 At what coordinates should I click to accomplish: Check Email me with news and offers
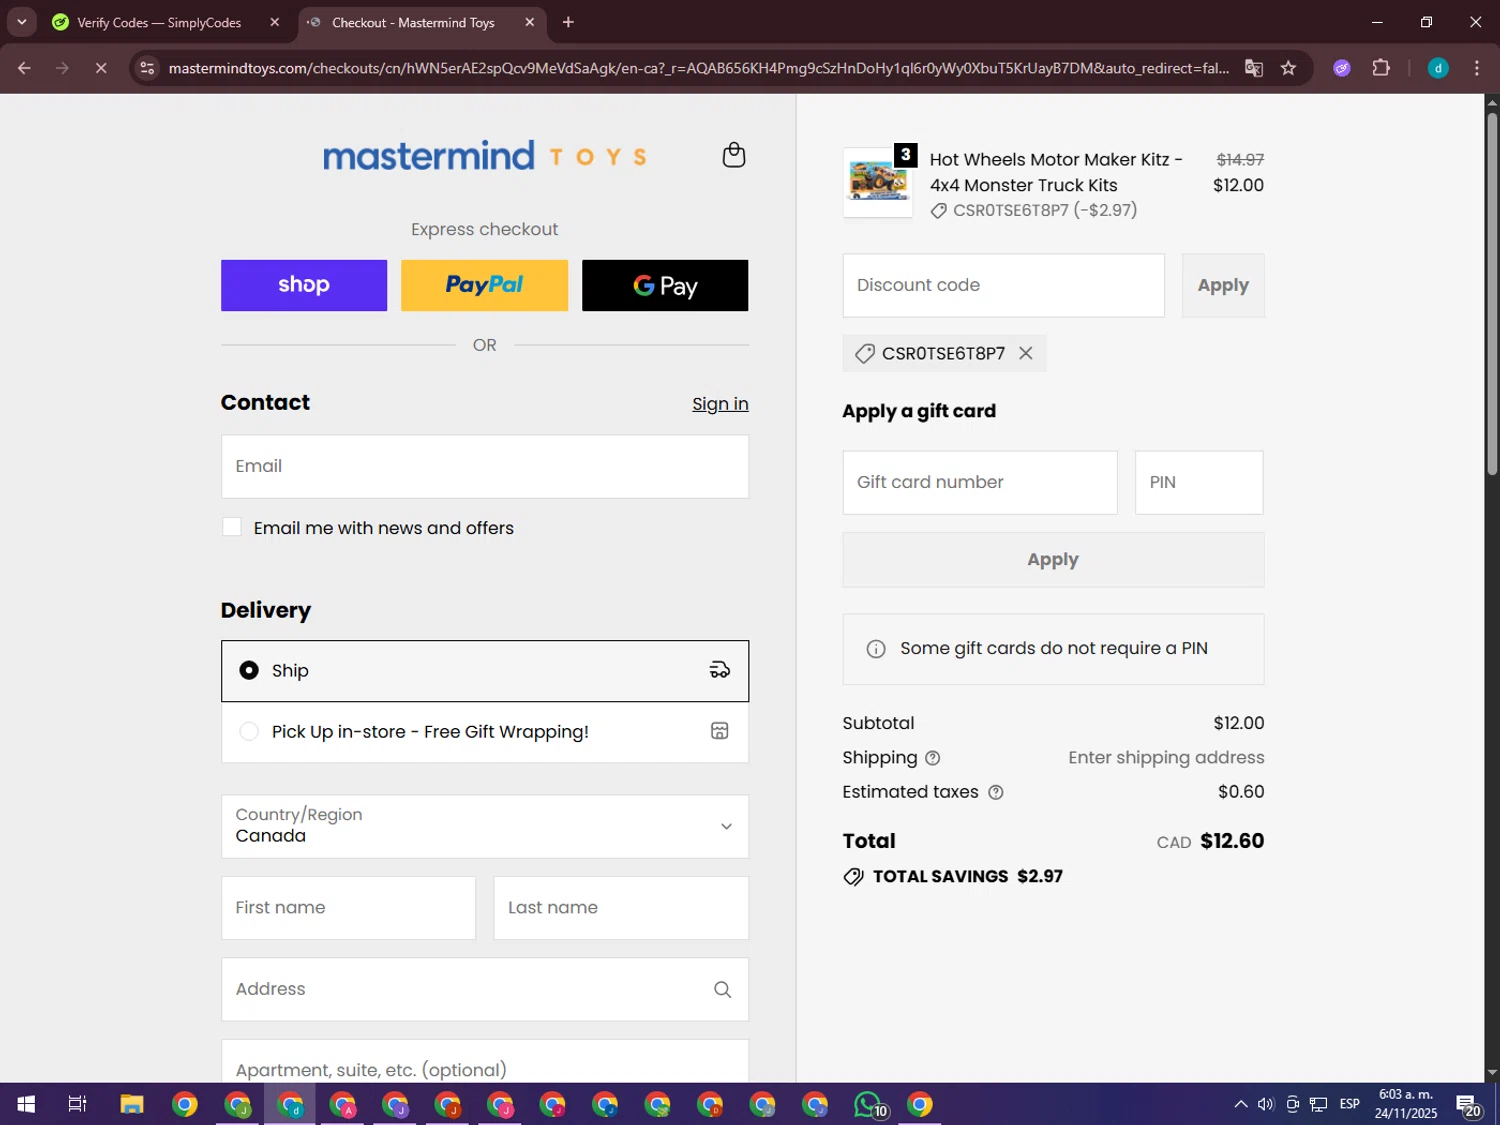pos(232,527)
